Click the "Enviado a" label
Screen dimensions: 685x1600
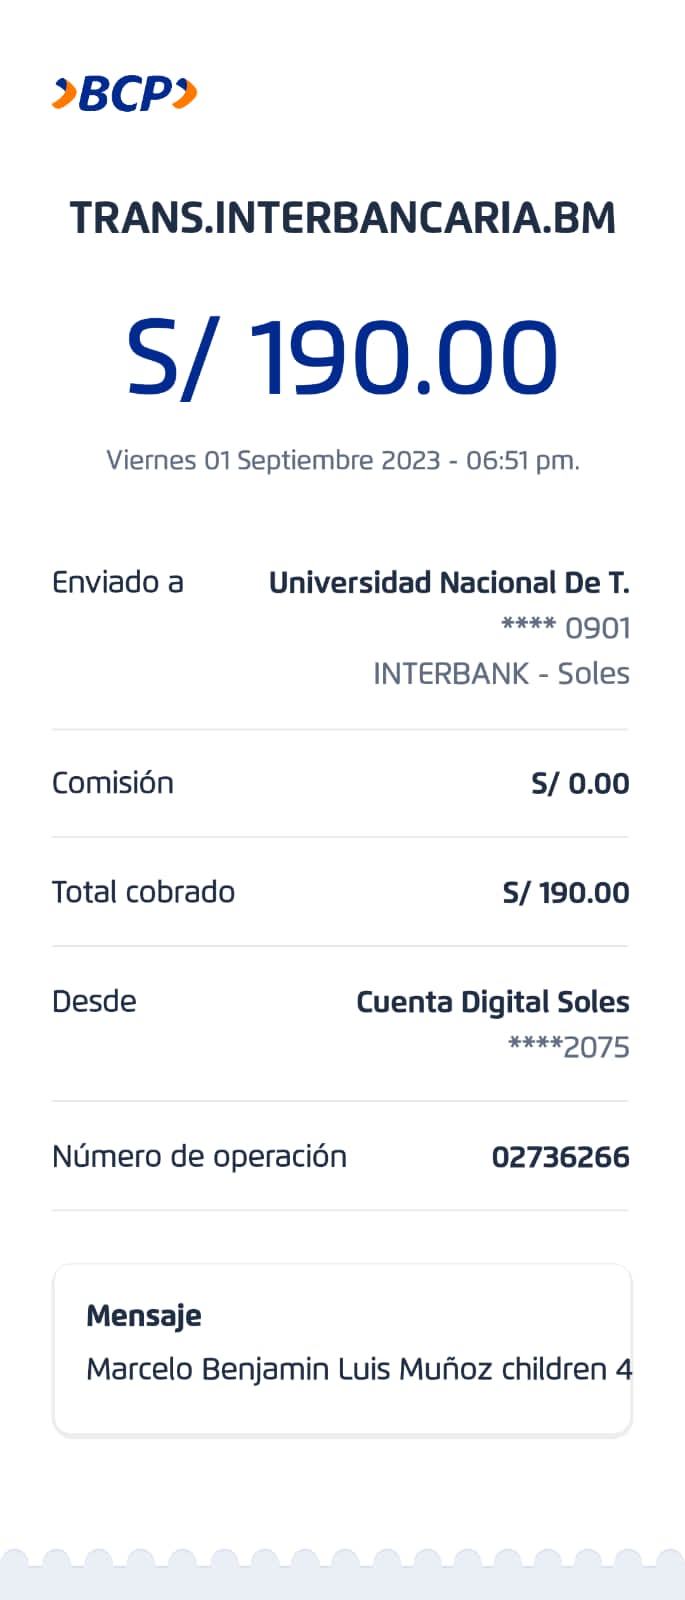click(x=117, y=582)
